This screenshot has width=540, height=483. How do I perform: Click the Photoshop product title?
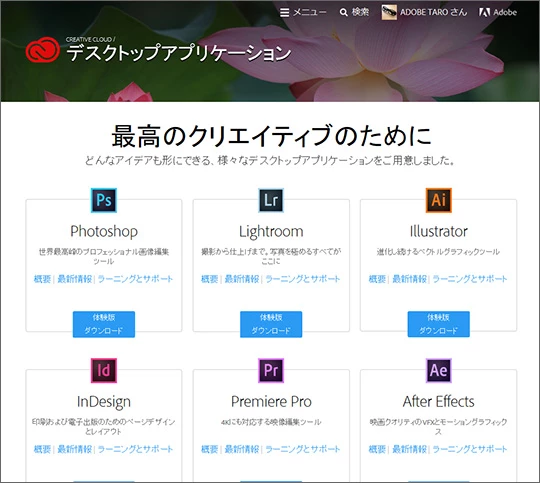click(x=104, y=232)
